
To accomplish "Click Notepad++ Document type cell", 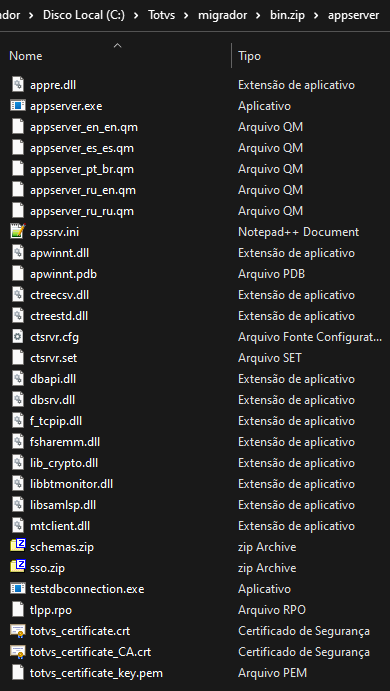I will [x=298, y=232].
